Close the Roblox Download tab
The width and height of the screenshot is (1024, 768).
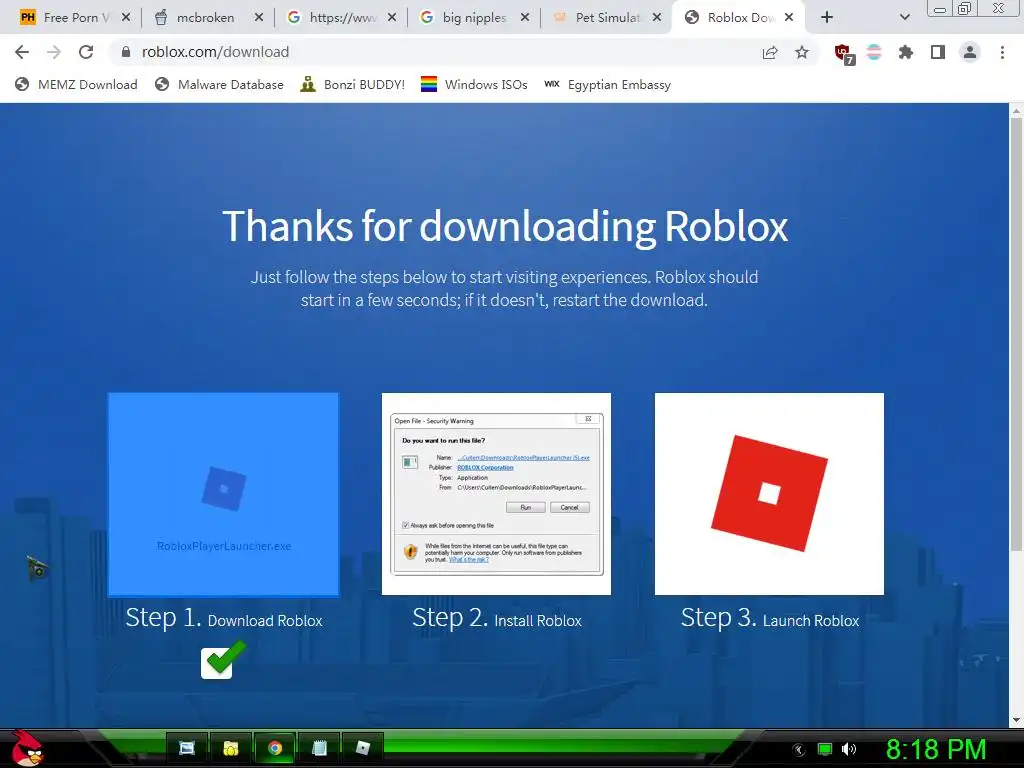pyautogui.click(x=789, y=18)
